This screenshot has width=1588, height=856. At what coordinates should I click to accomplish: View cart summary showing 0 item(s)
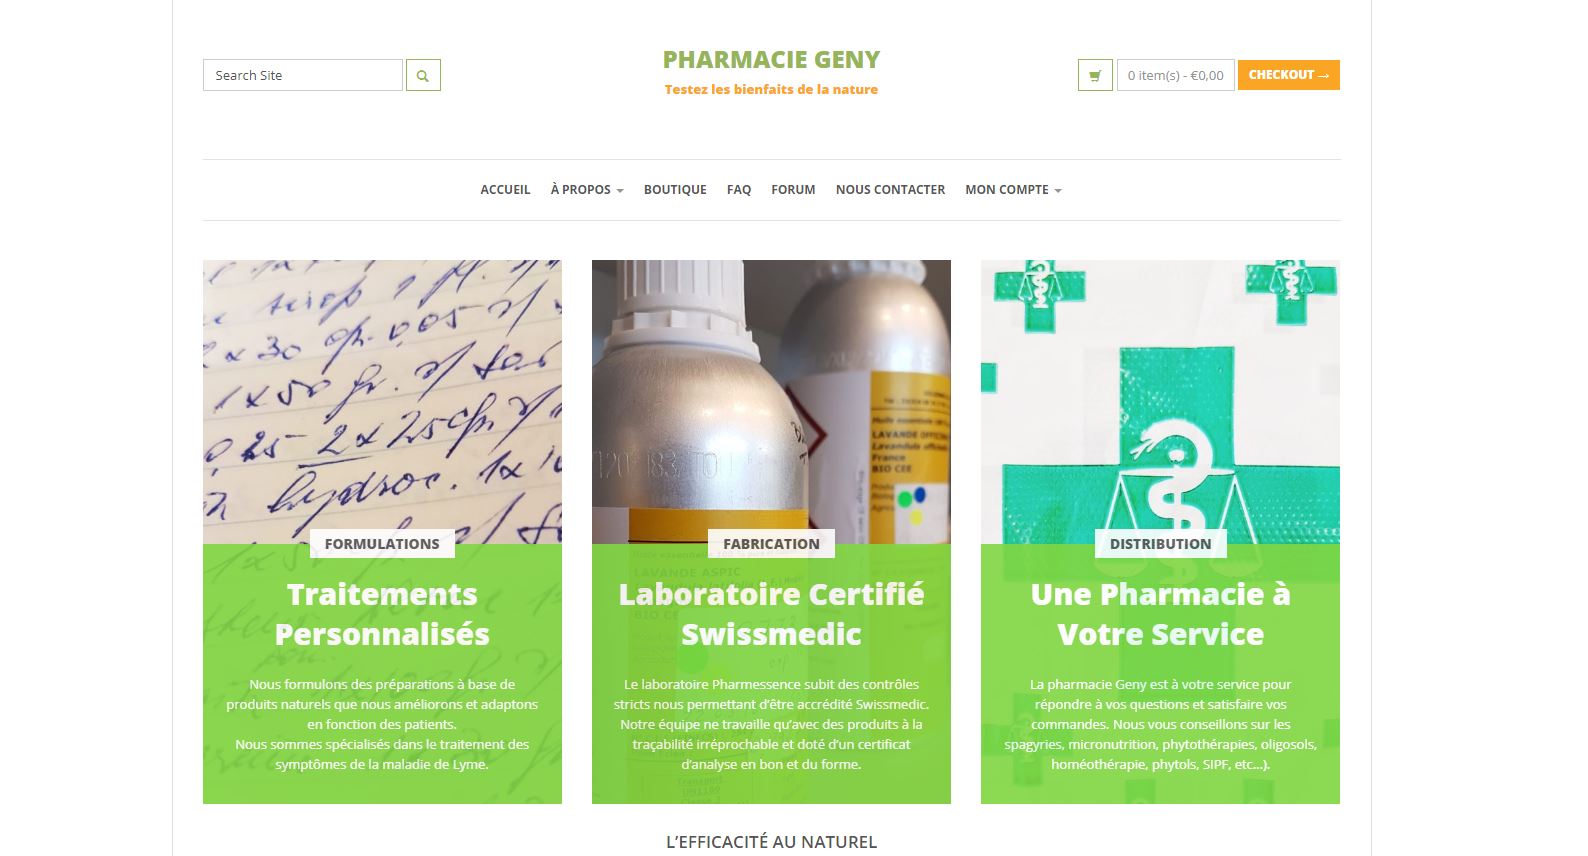click(1176, 75)
